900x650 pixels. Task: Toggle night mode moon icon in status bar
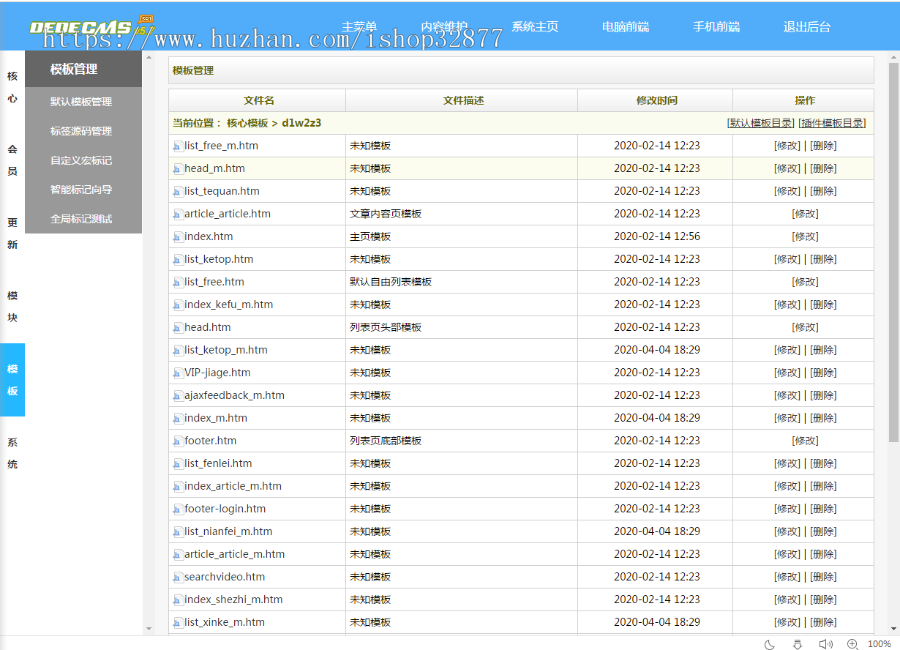pyautogui.click(x=770, y=644)
